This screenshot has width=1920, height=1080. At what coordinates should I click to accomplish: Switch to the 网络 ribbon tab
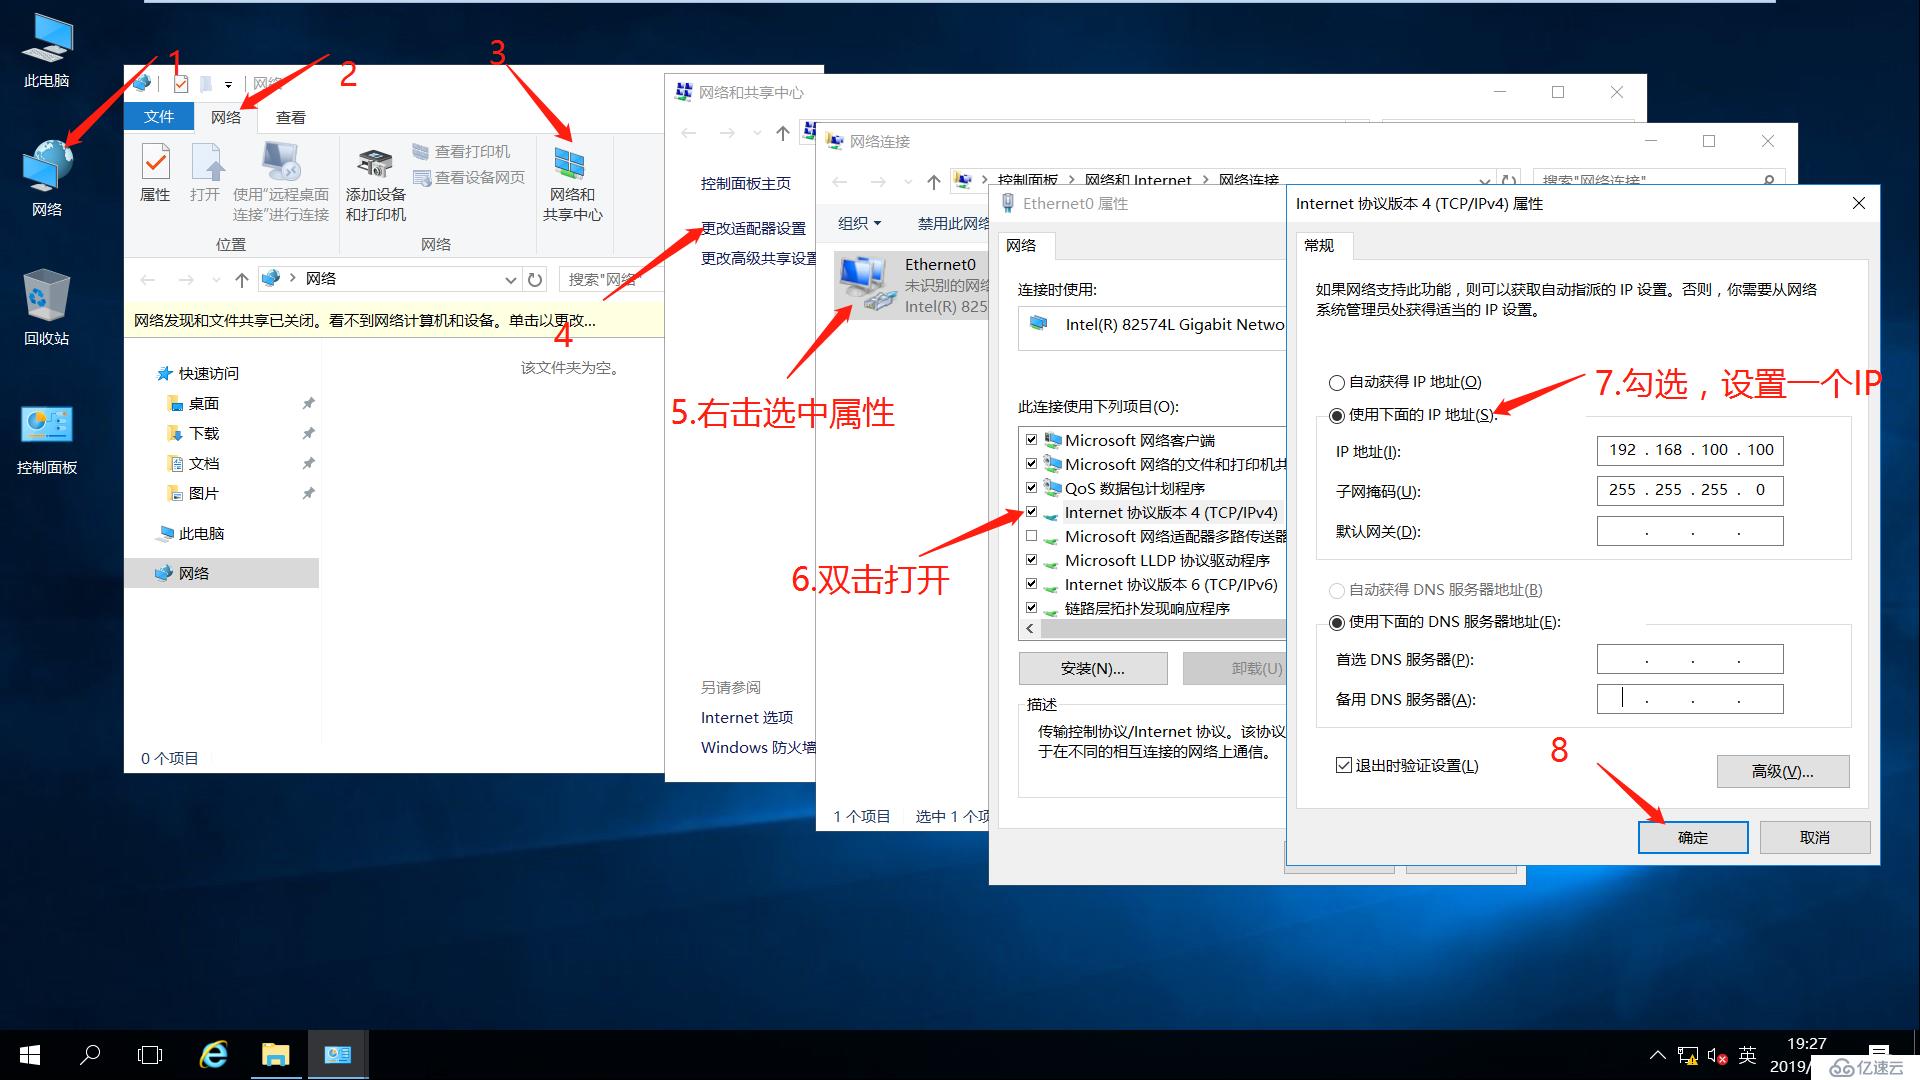(x=226, y=117)
